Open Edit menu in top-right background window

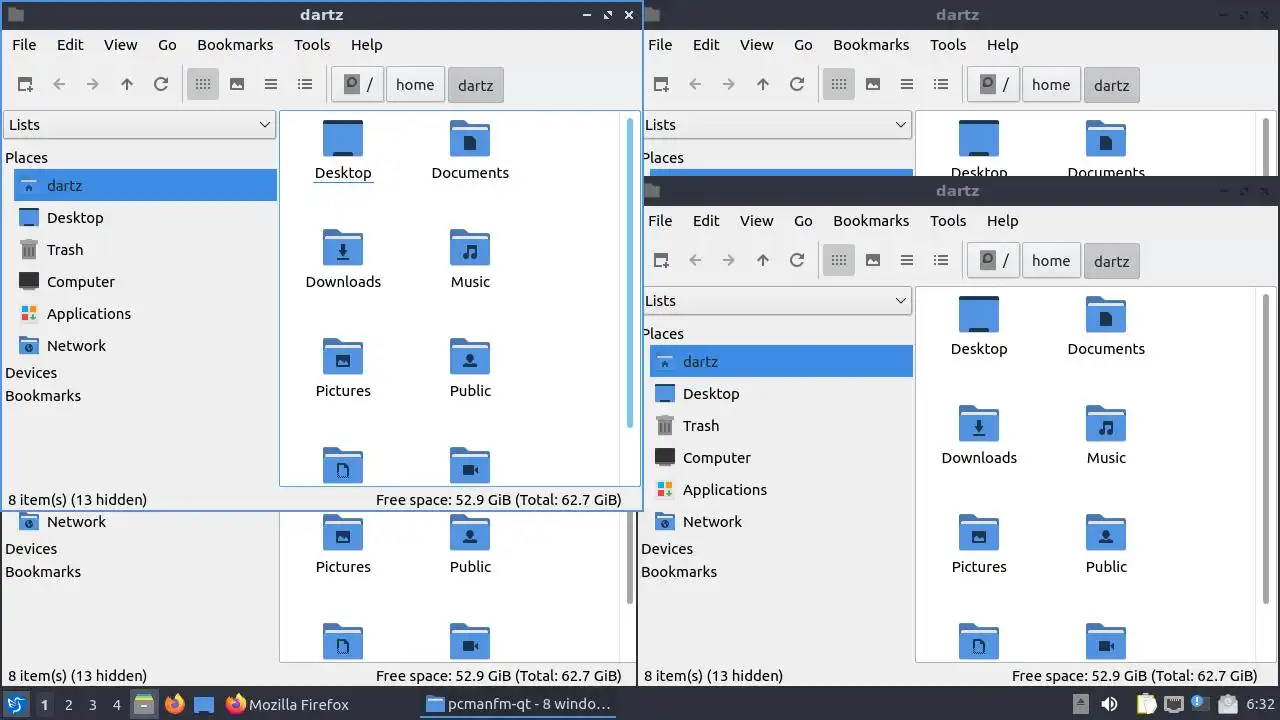(706, 45)
